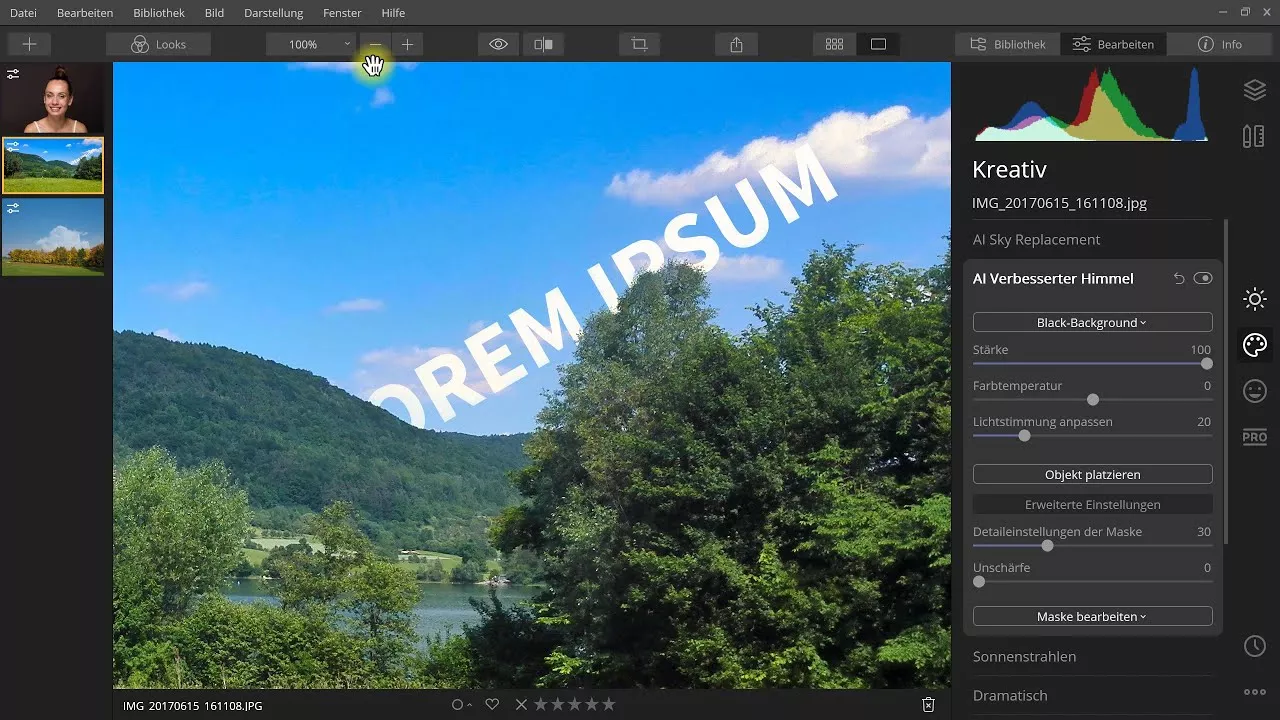Click the before/after compare icon
The height and width of the screenshot is (720, 1280).
(x=543, y=43)
